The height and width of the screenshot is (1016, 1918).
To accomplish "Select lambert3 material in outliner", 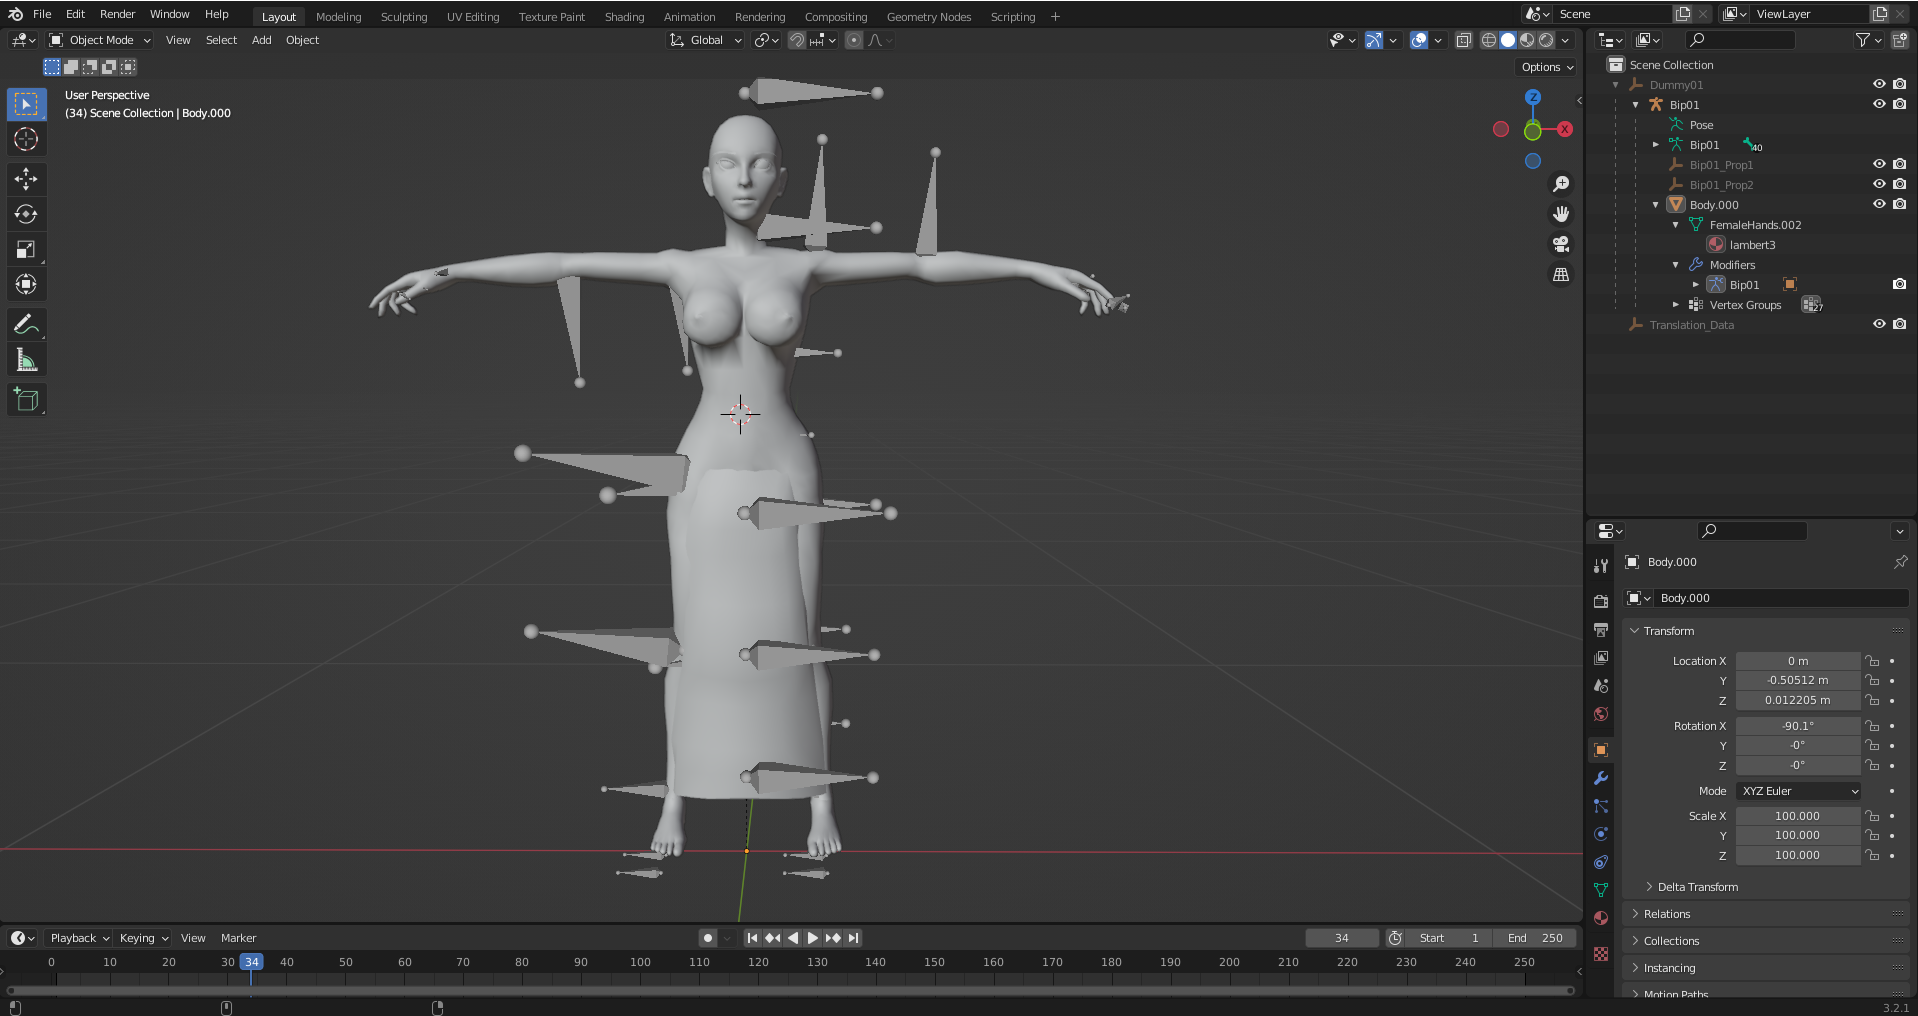I will pyautogui.click(x=1752, y=244).
